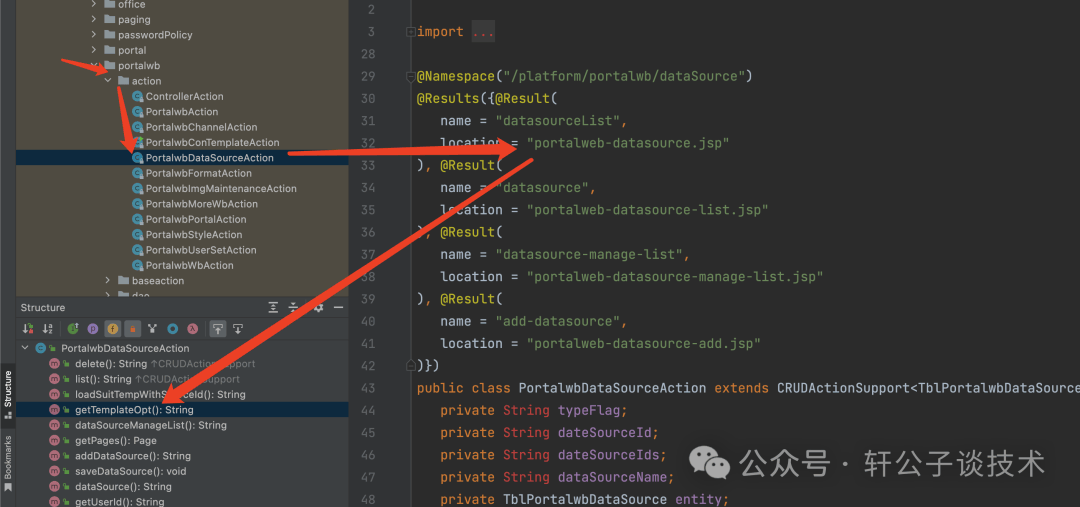
Task: Expand the passwordPolicy folder
Action: [94, 35]
